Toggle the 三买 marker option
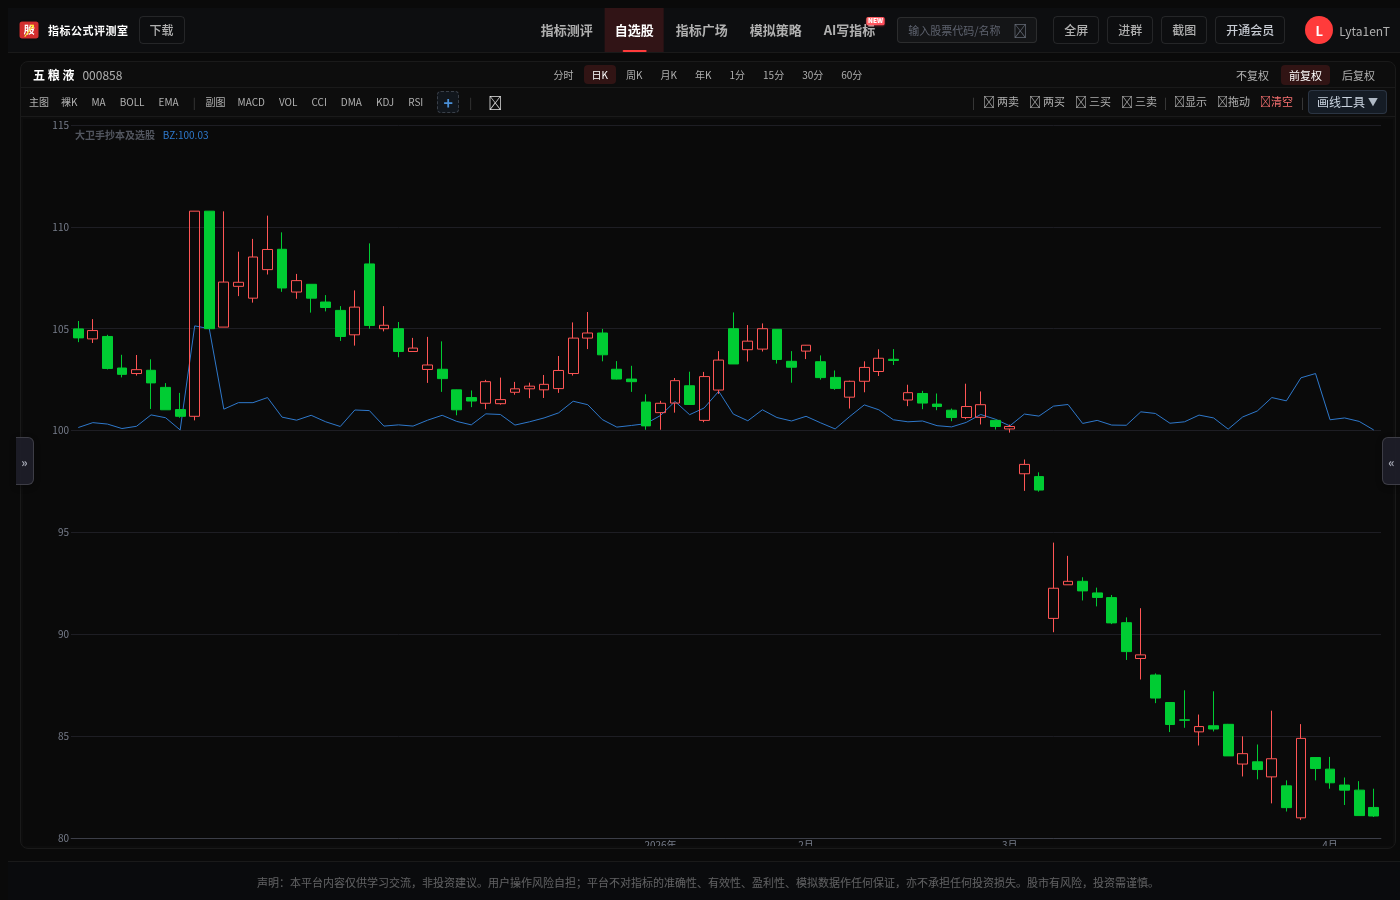 click(1093, 102)
